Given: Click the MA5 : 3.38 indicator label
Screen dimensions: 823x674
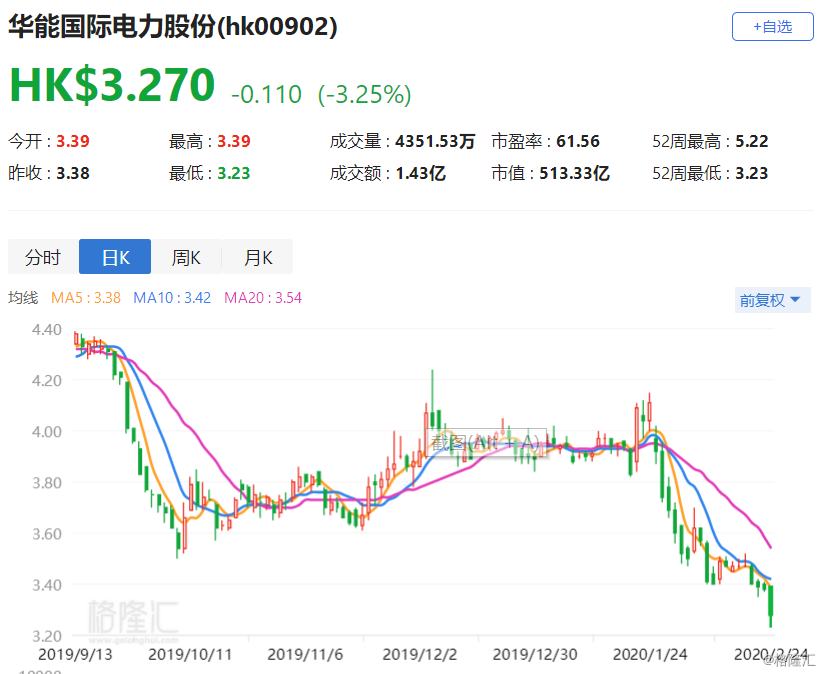Looking at the screenshot, I should 86,298.
